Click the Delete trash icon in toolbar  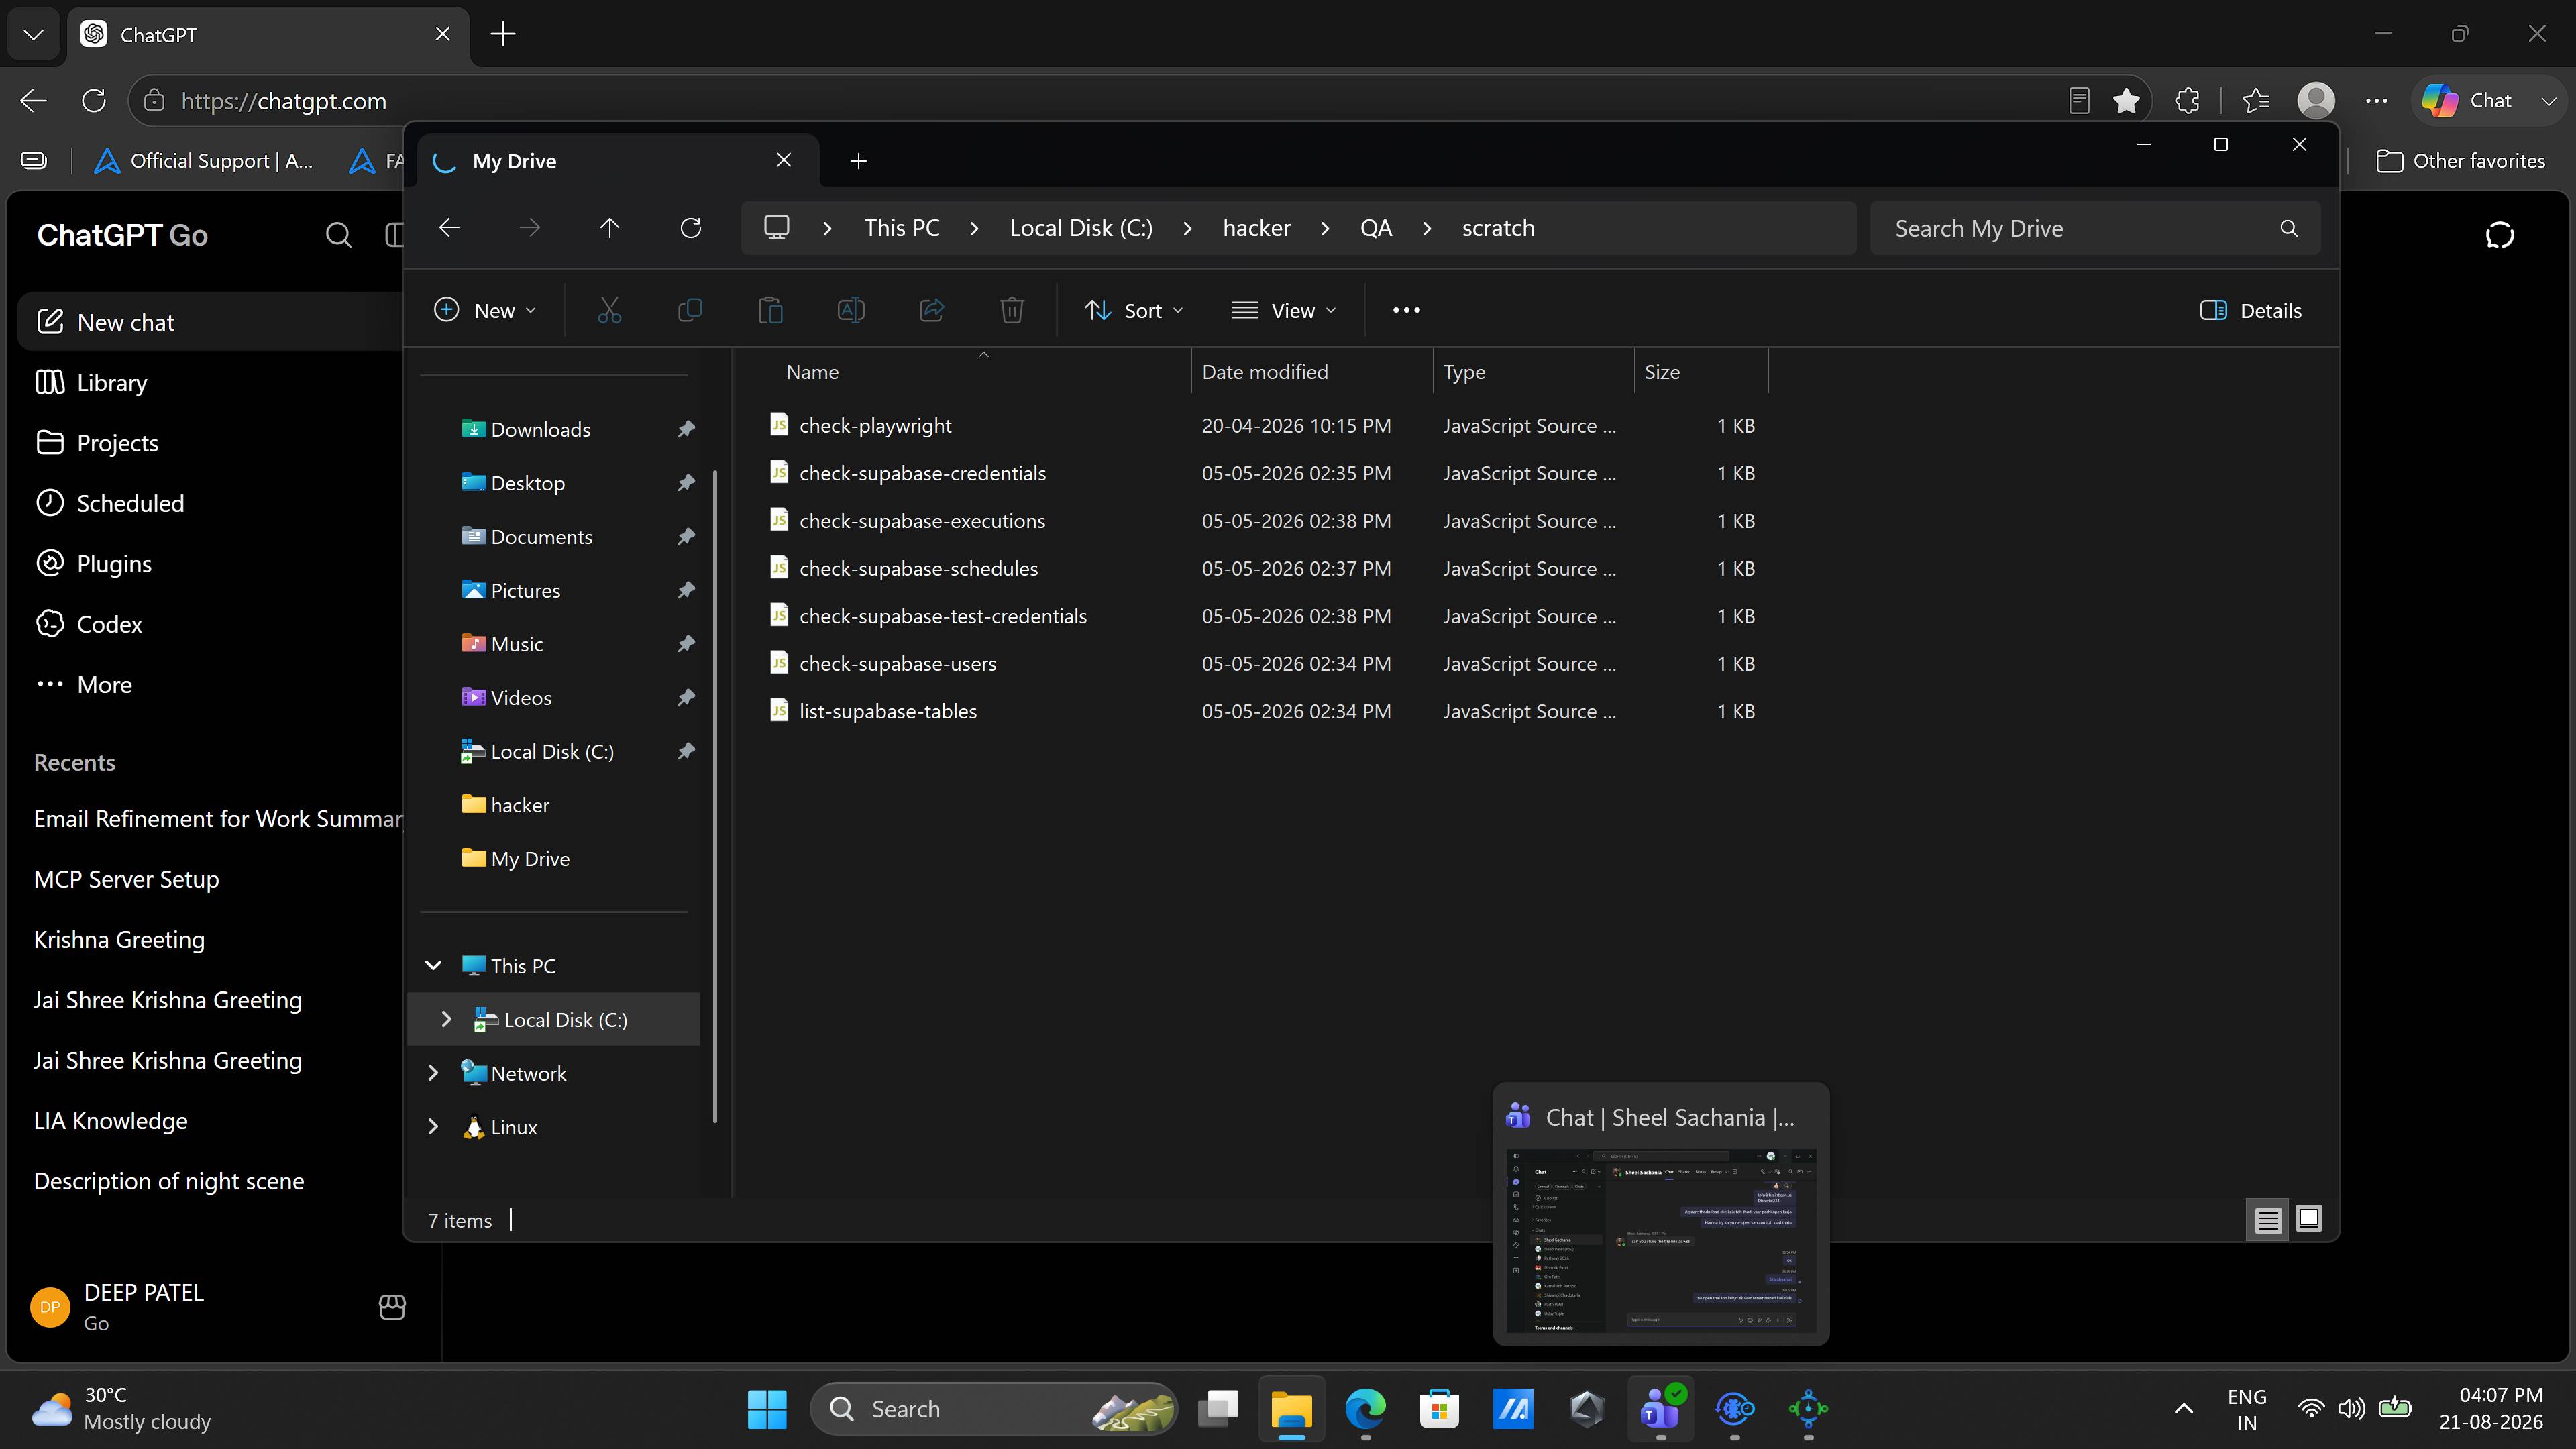(1012, 310)
